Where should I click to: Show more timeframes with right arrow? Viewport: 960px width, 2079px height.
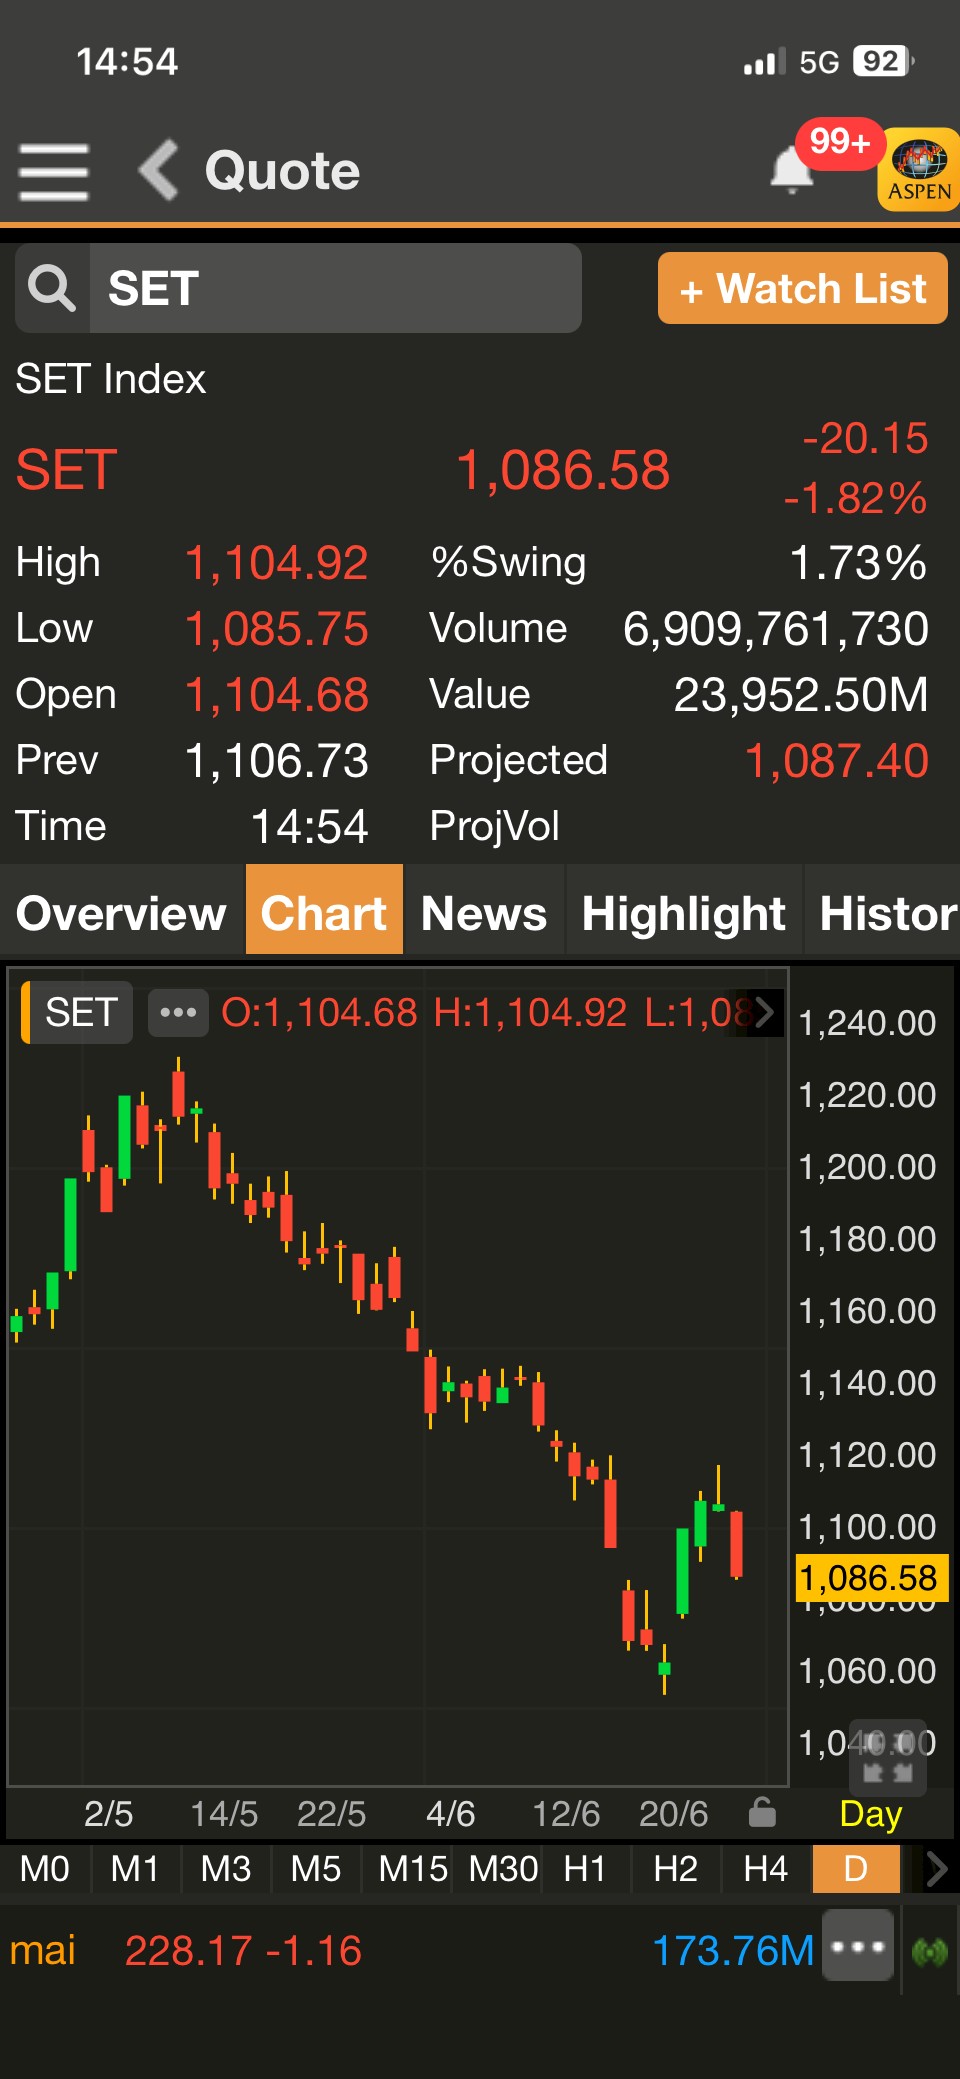[x=936, y=1868]
